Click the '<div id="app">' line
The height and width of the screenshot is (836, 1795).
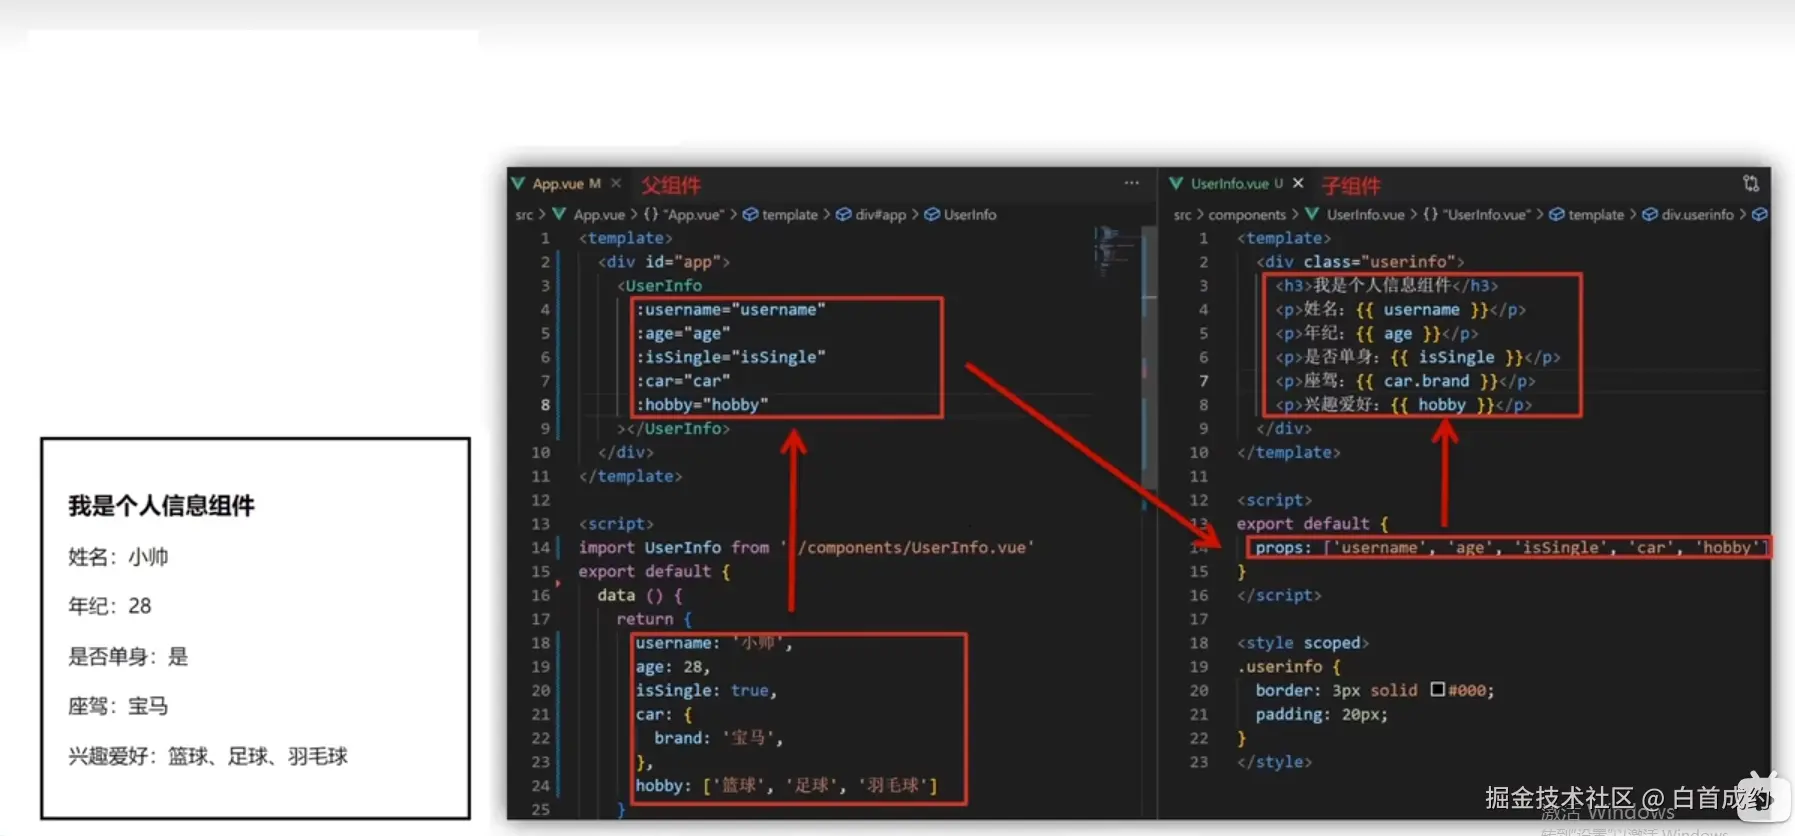tap(664, 262)
